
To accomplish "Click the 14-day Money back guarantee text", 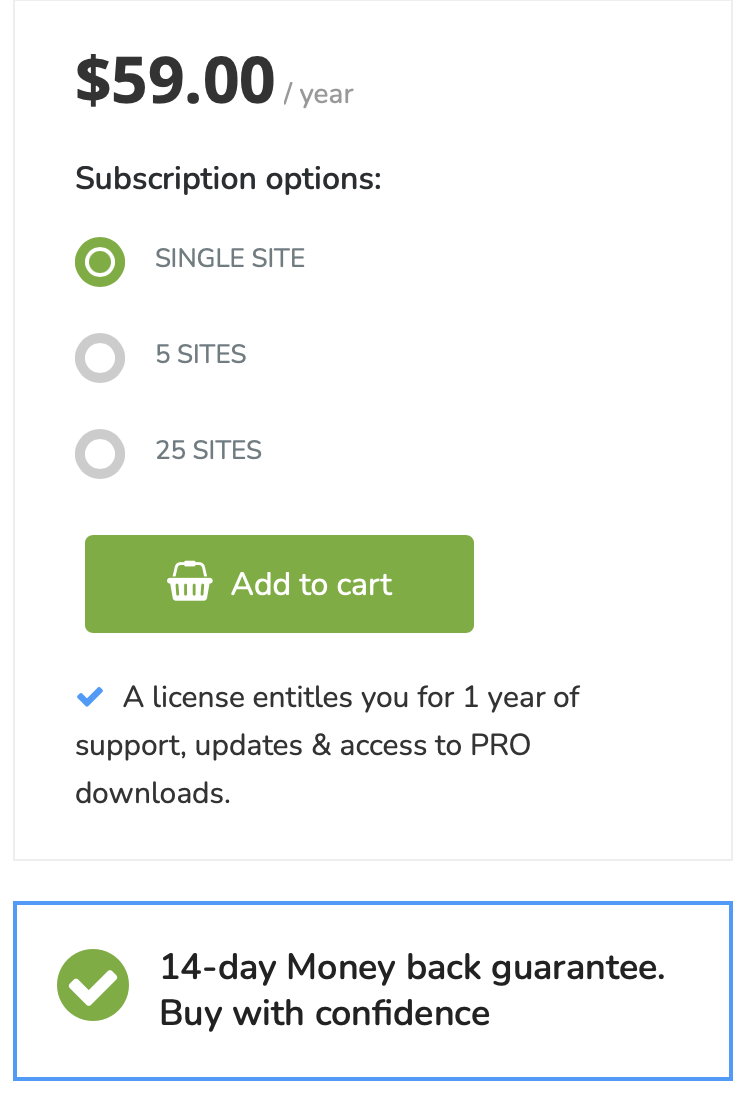I will 412,968.
